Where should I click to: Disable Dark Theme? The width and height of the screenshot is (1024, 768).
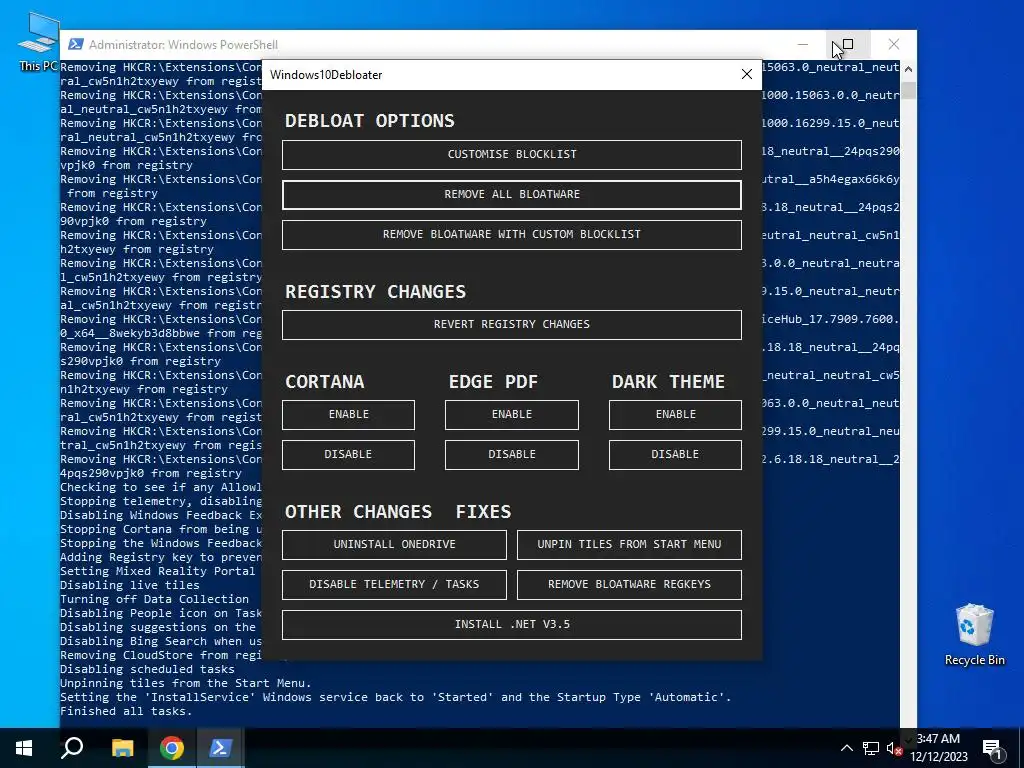675,455
